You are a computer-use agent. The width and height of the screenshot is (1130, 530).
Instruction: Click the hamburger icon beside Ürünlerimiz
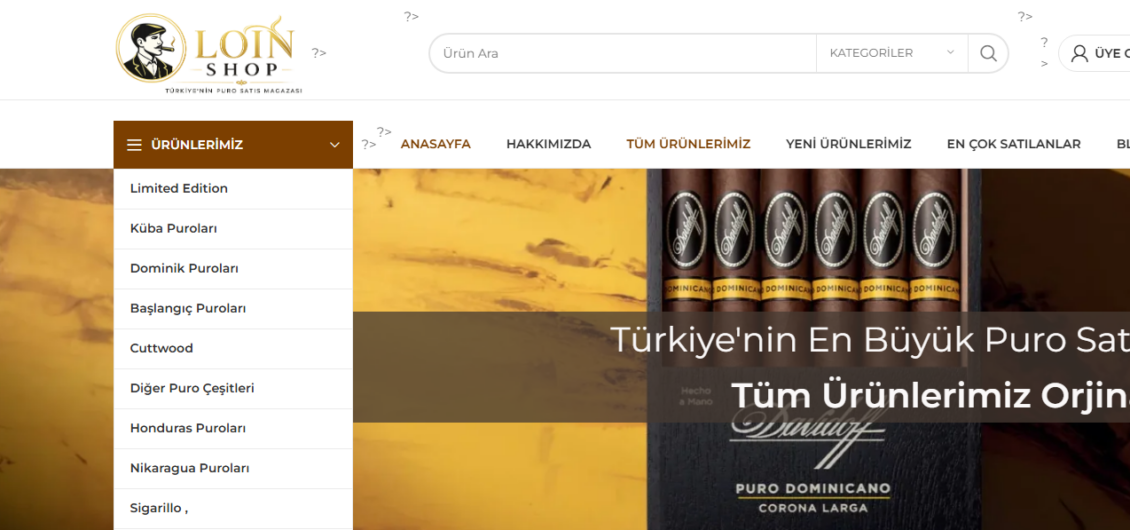[x=134, y=145]
